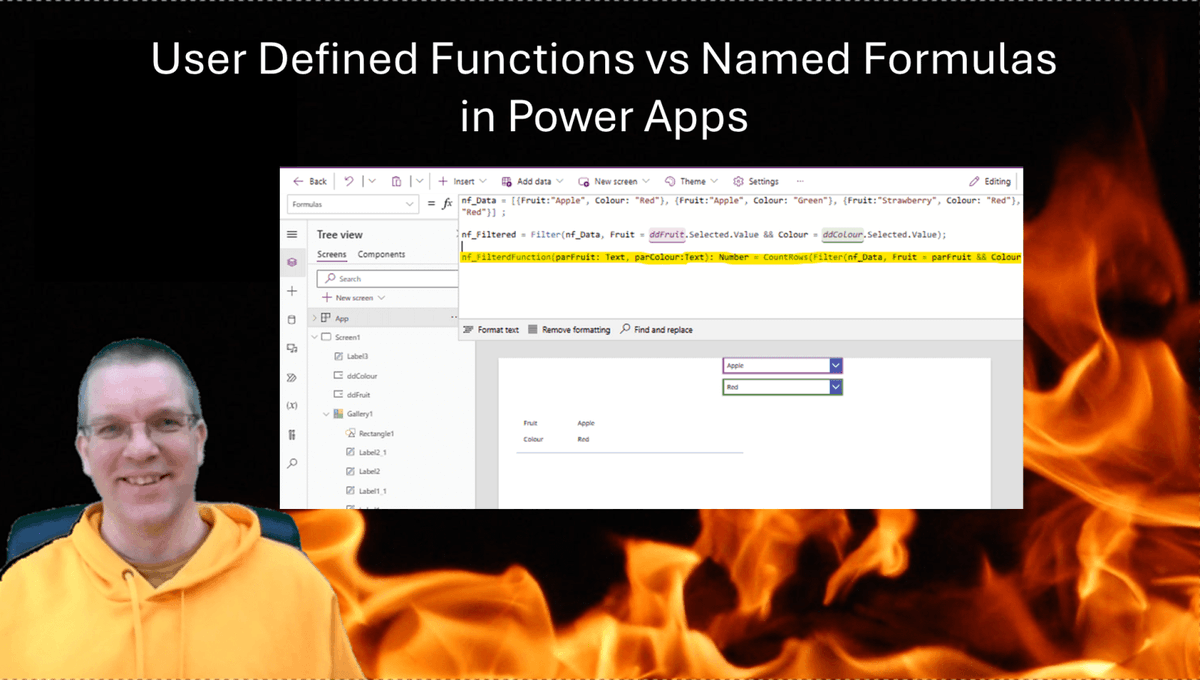Image resolution: width=1200 pixels, height=680 pixels.
Task: Click the Paste icon in the toolbar
Action: [x=397, y=181]
